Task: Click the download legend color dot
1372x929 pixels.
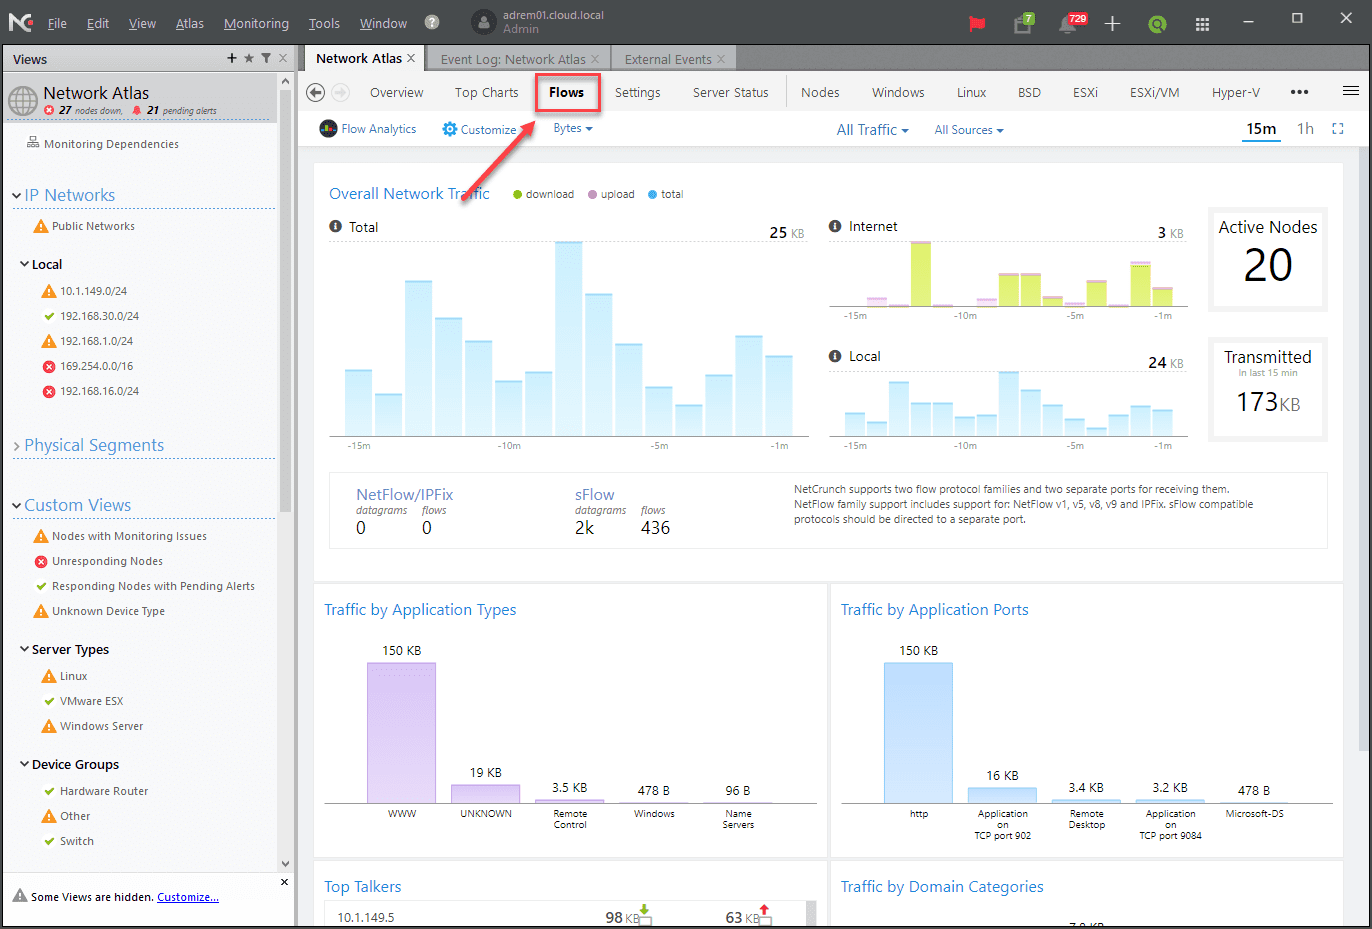Action: tap(517, 194)
